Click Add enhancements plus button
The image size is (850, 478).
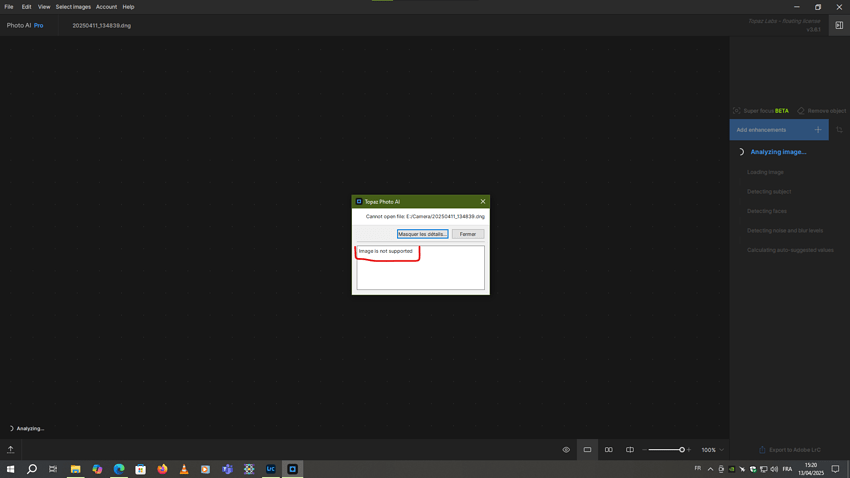click(x=817, y=130)
